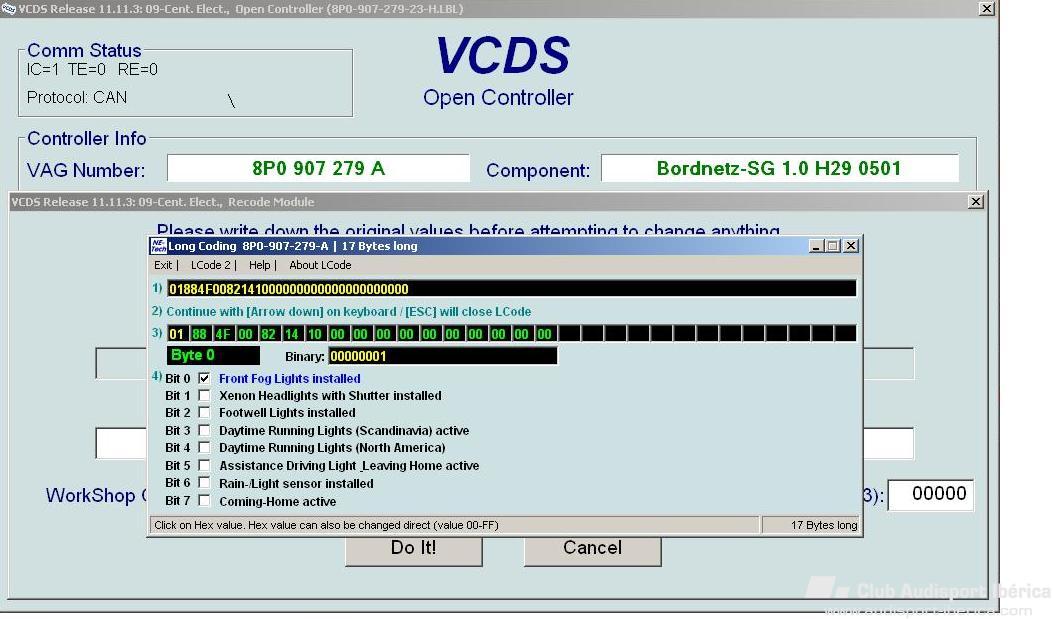Click the Binary value field 00000001

click(x=443, y=356)
